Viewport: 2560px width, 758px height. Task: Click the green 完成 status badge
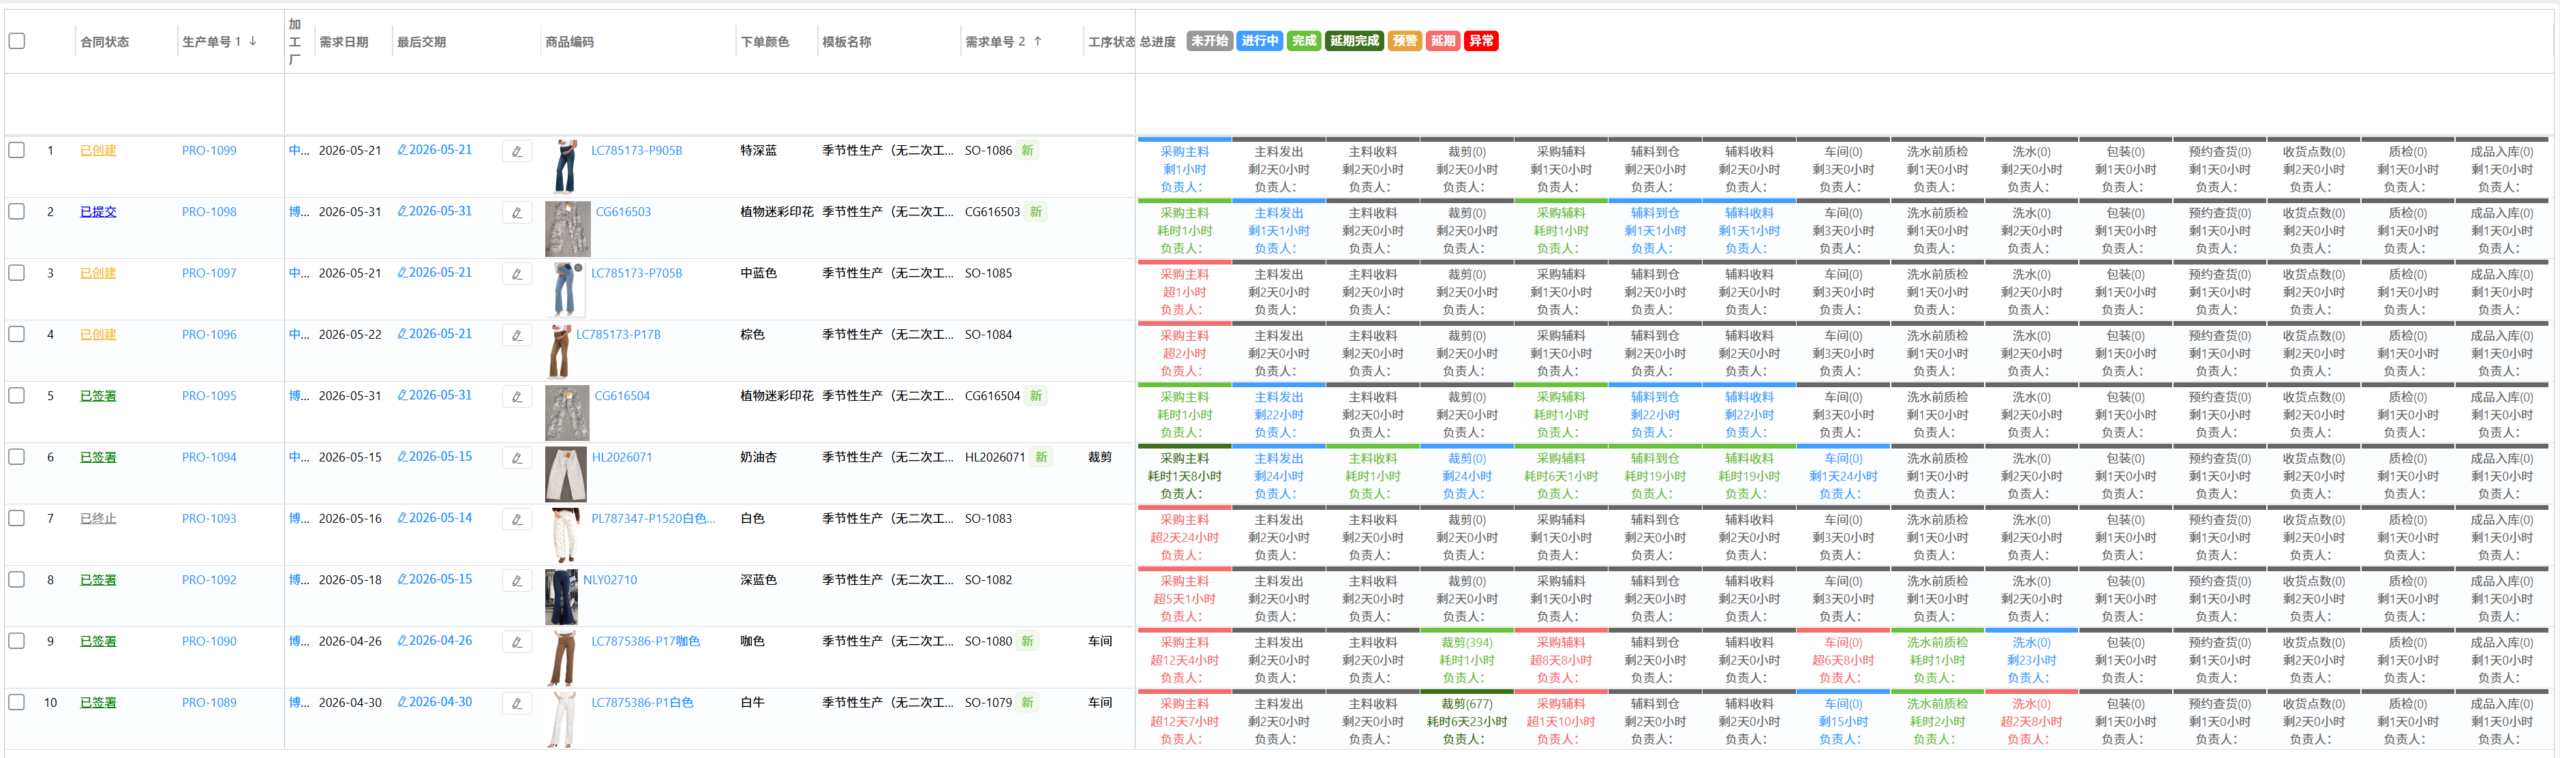coord(1304,41)
